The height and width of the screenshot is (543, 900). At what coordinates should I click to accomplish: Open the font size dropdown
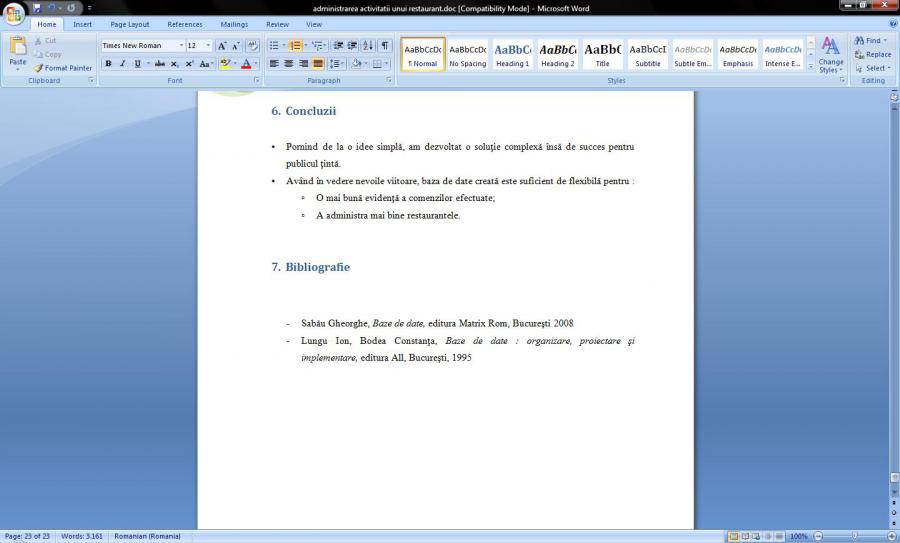point(208,46)
